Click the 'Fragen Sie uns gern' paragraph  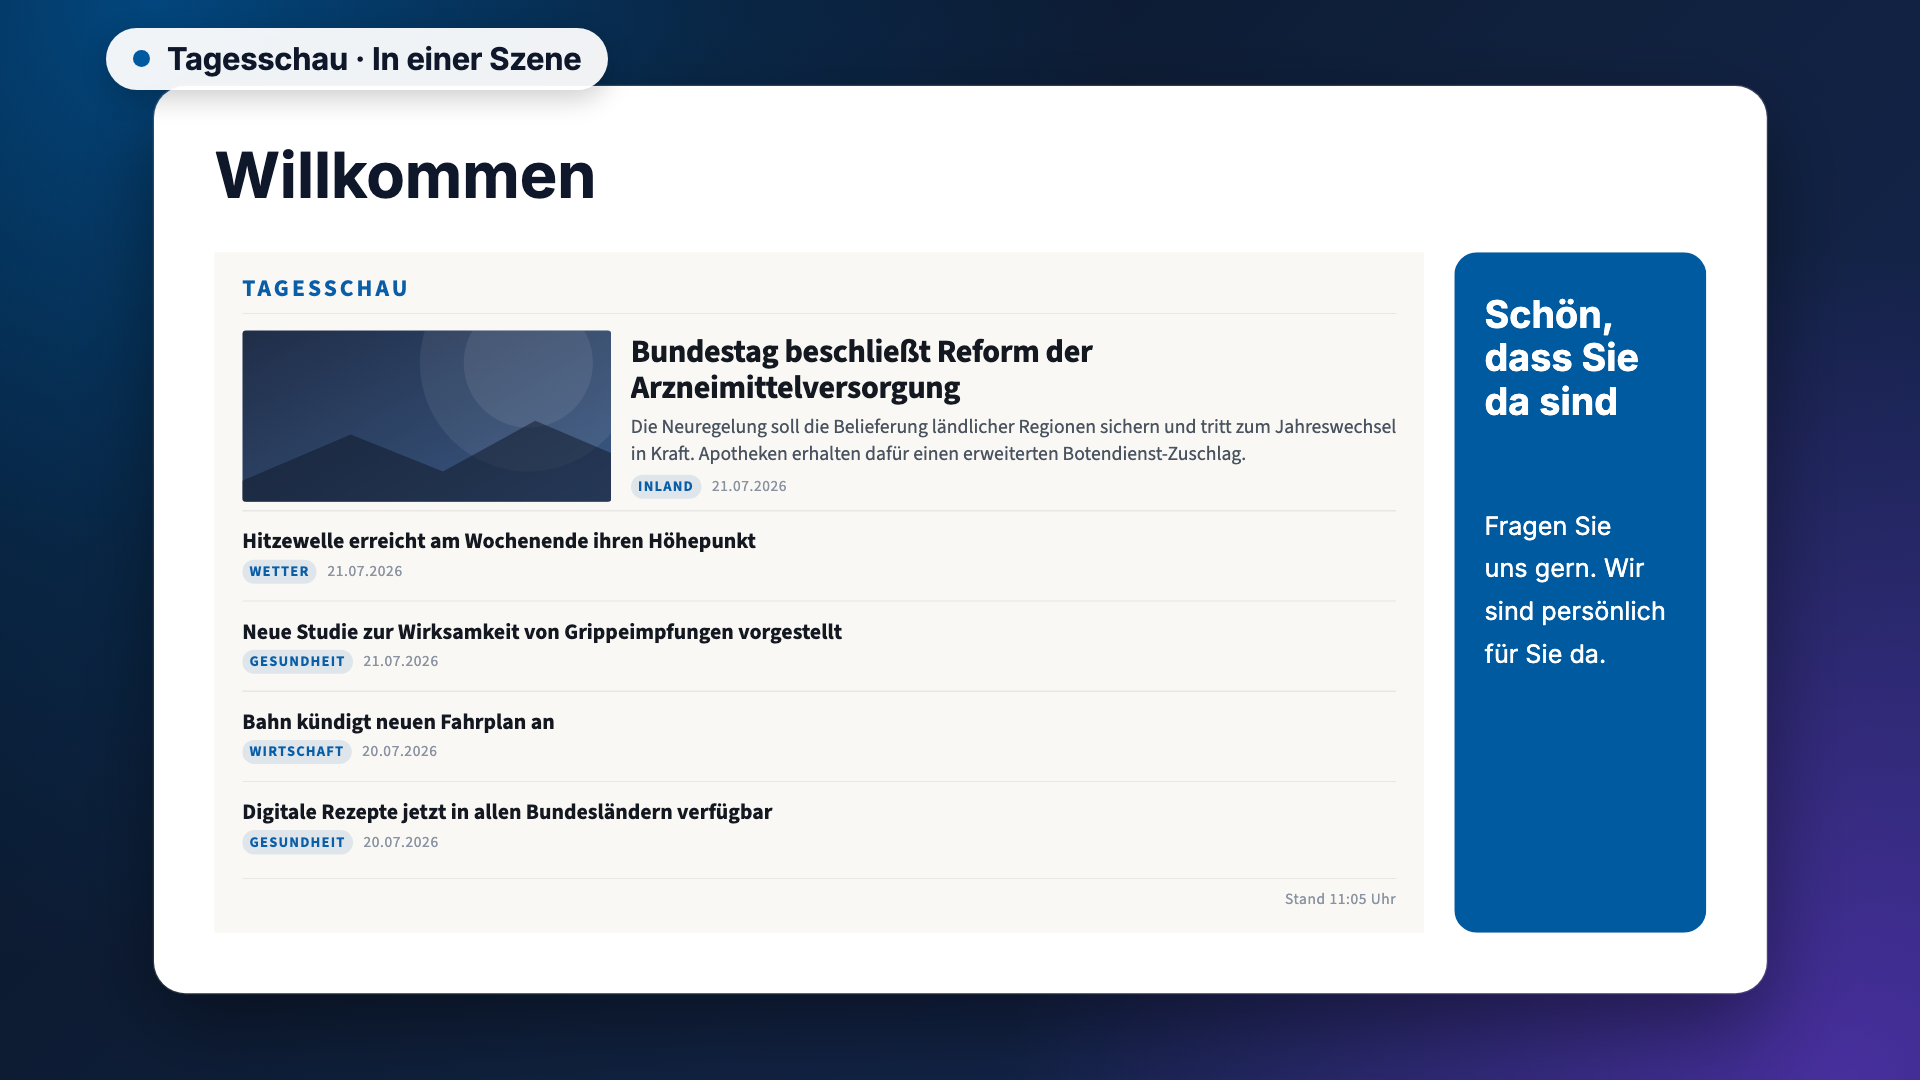(x=1574, y=590)
